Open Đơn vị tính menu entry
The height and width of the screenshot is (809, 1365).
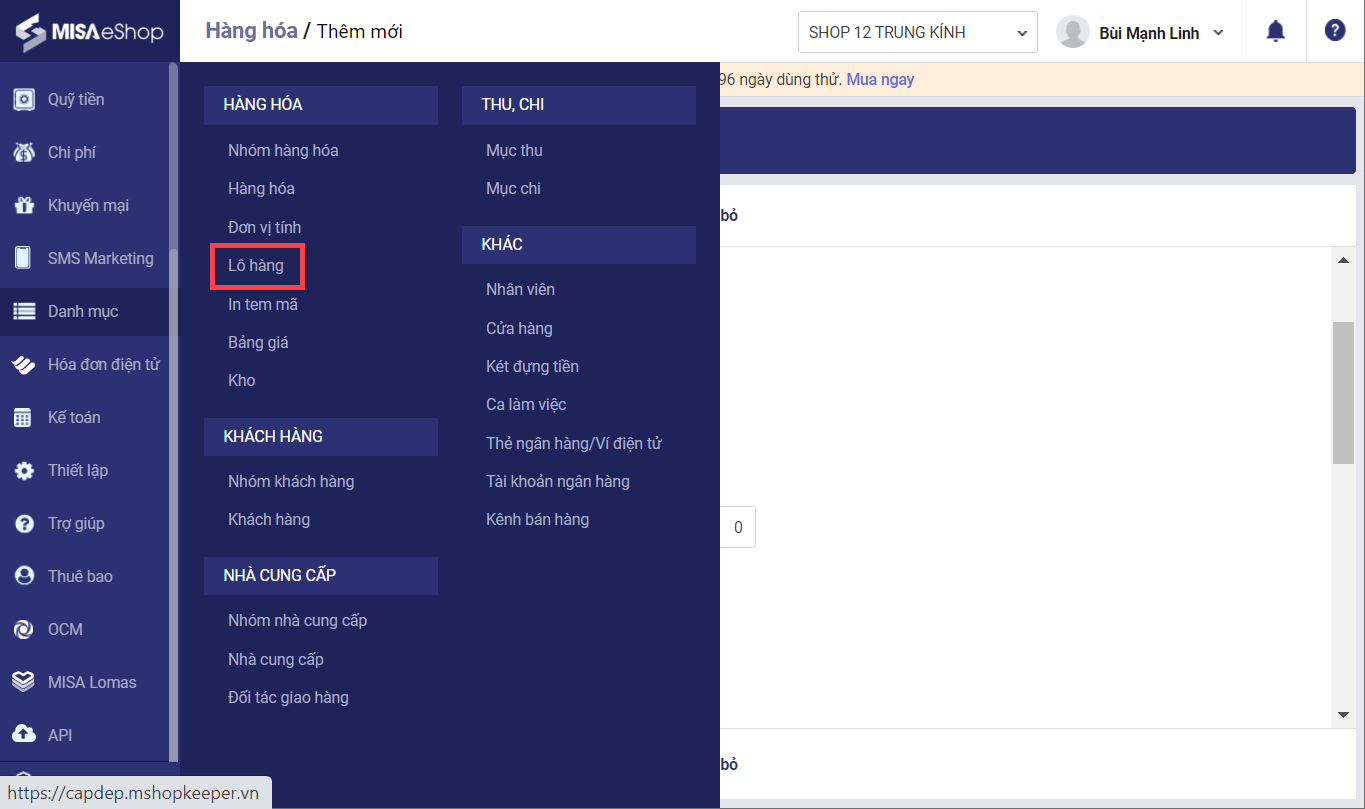(x=264, y=227)
